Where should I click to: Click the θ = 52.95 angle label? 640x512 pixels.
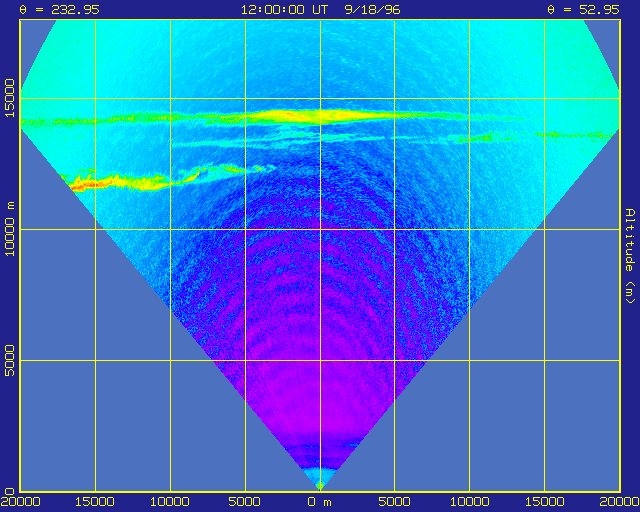pos(584,9)
